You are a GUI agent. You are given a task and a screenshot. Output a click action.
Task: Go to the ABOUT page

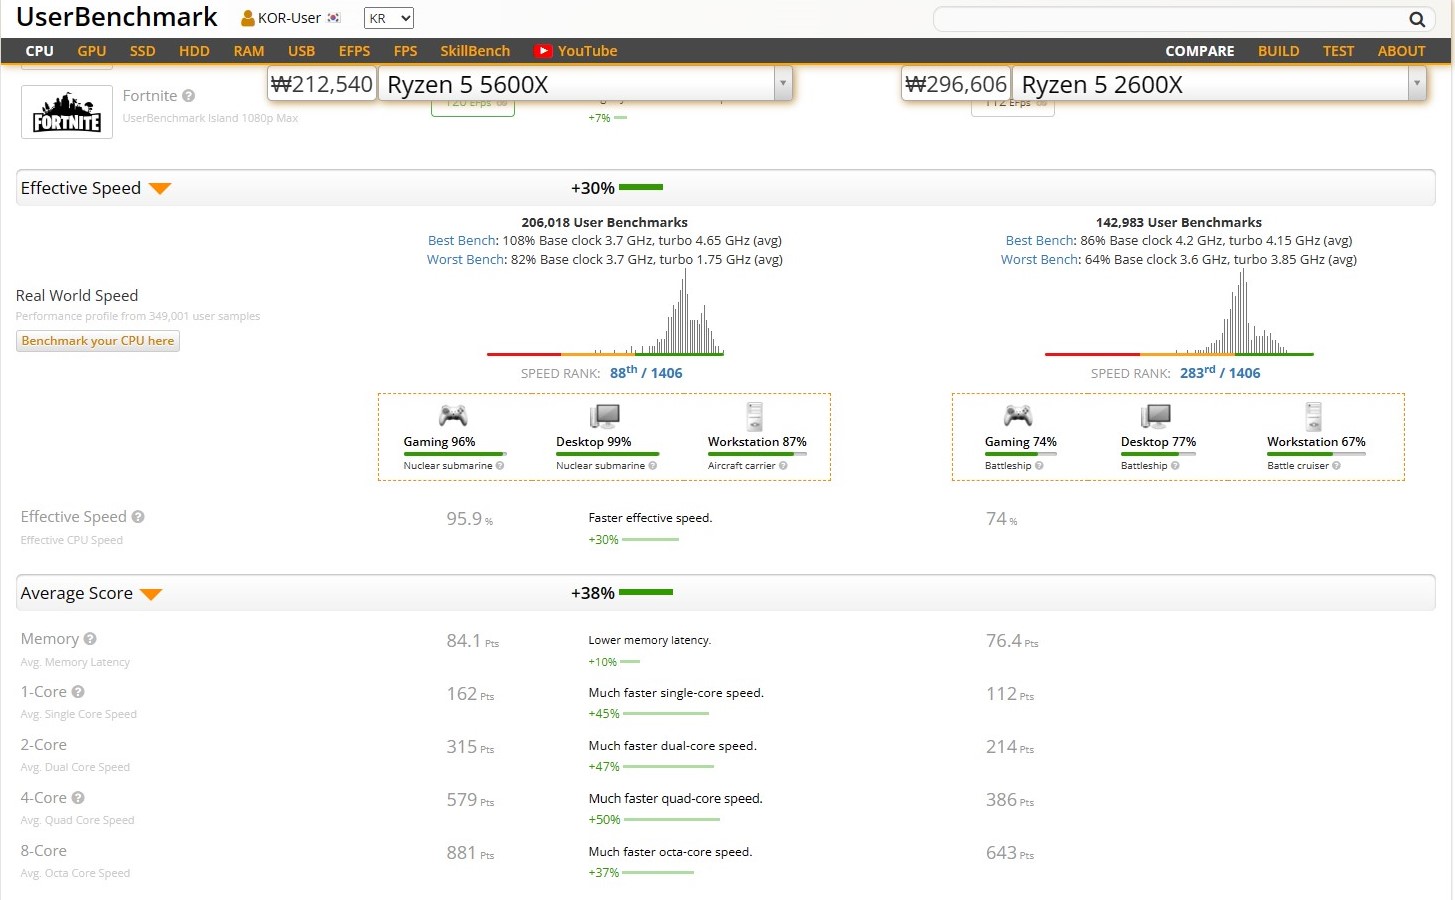click(x=1401, y=51)
